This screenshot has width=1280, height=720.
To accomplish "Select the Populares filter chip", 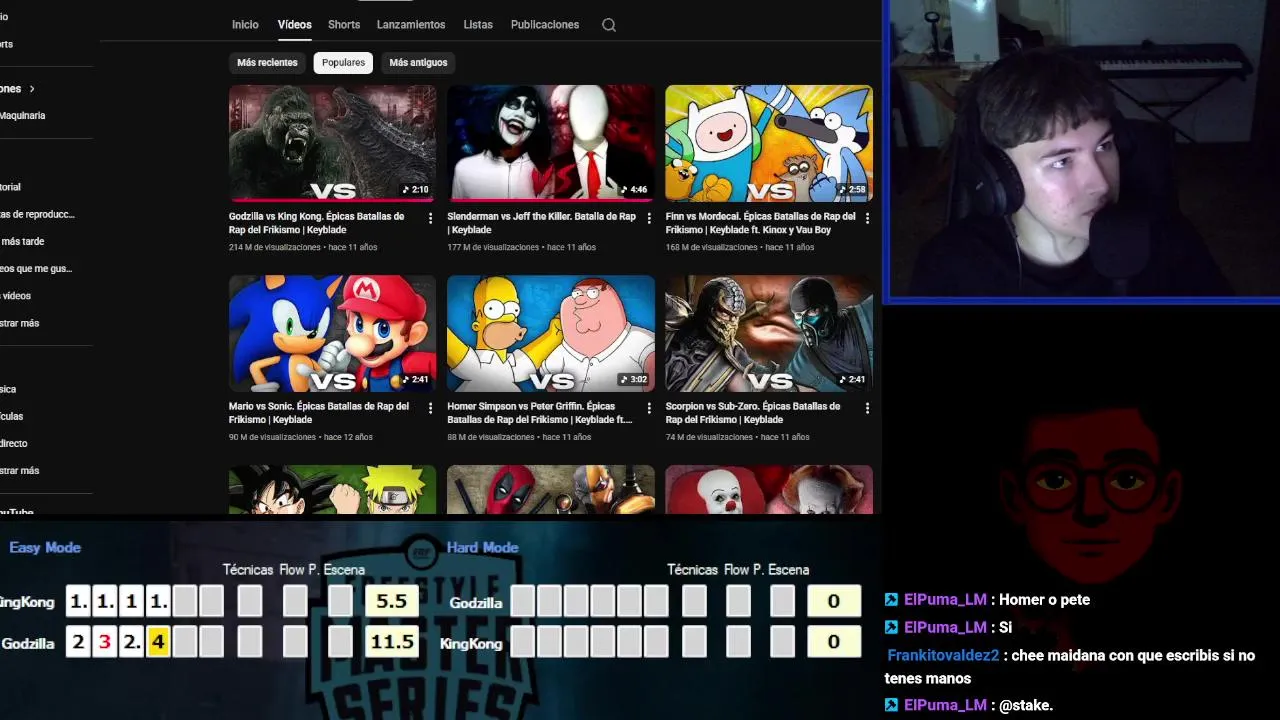I will tap(343, 63).
